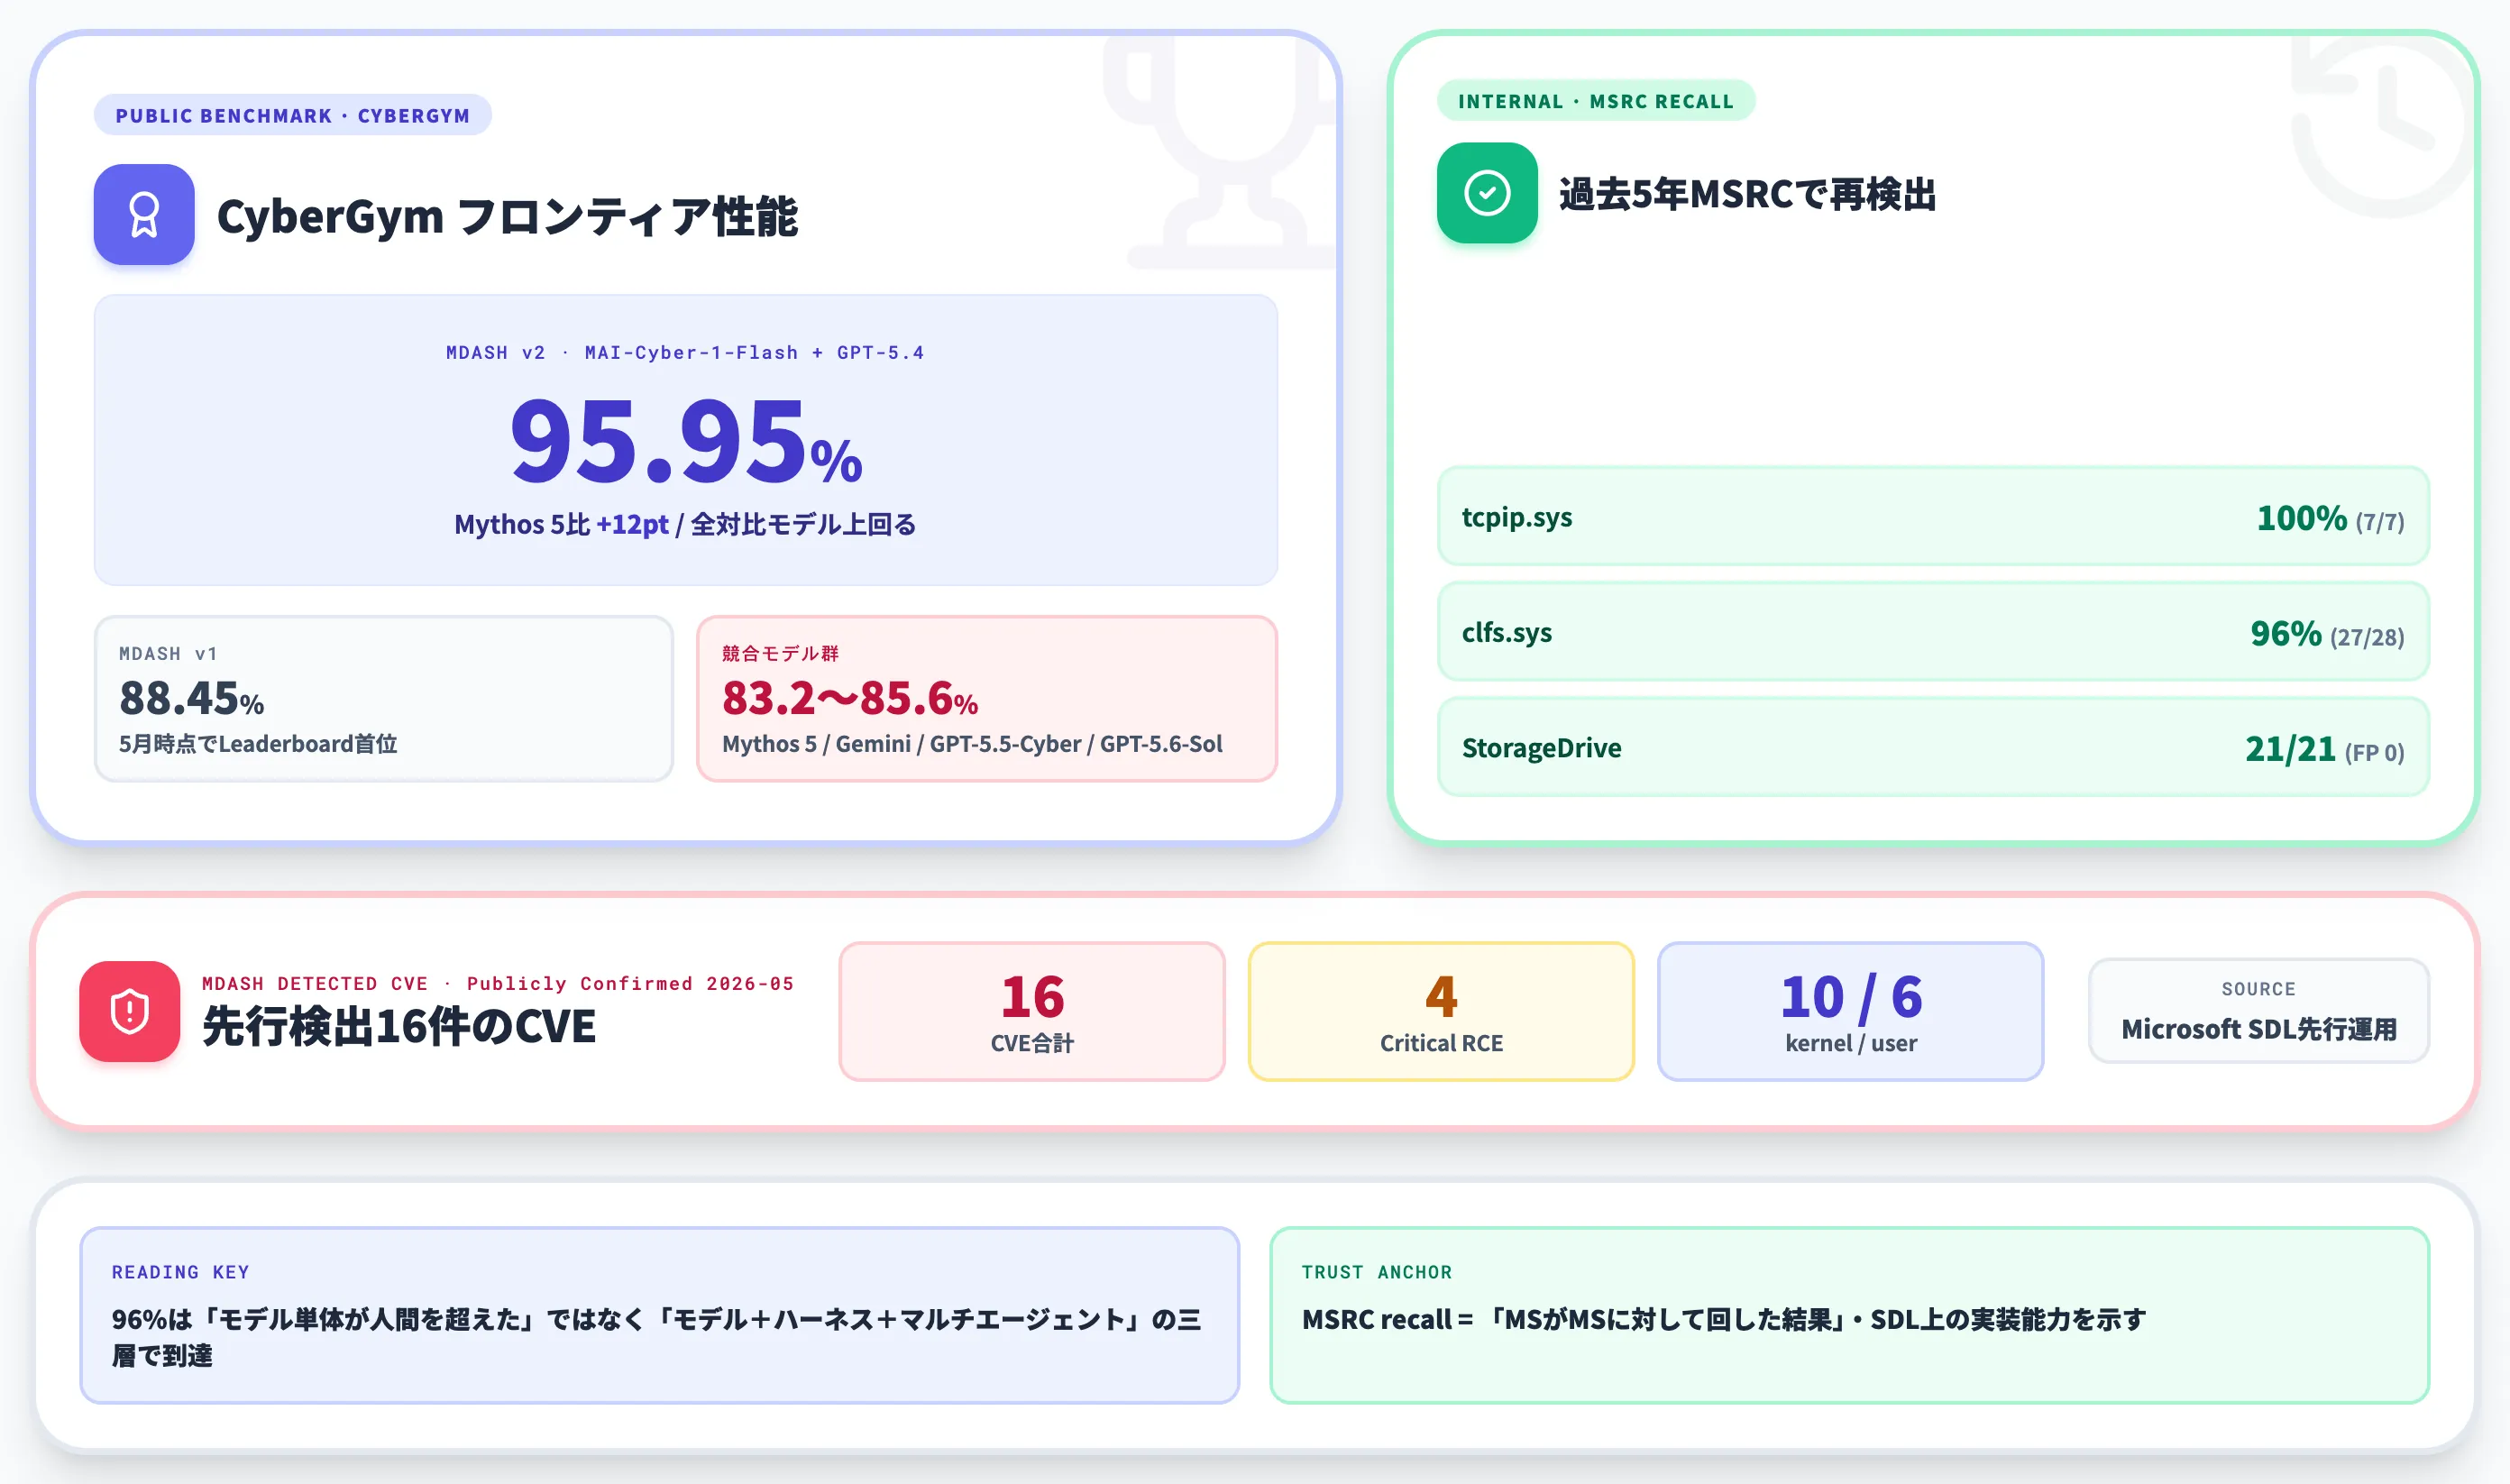Screen dimensions: 2510x1484
Task: Click the clfs.sys row name
Action: click(x=1507, y=632)
